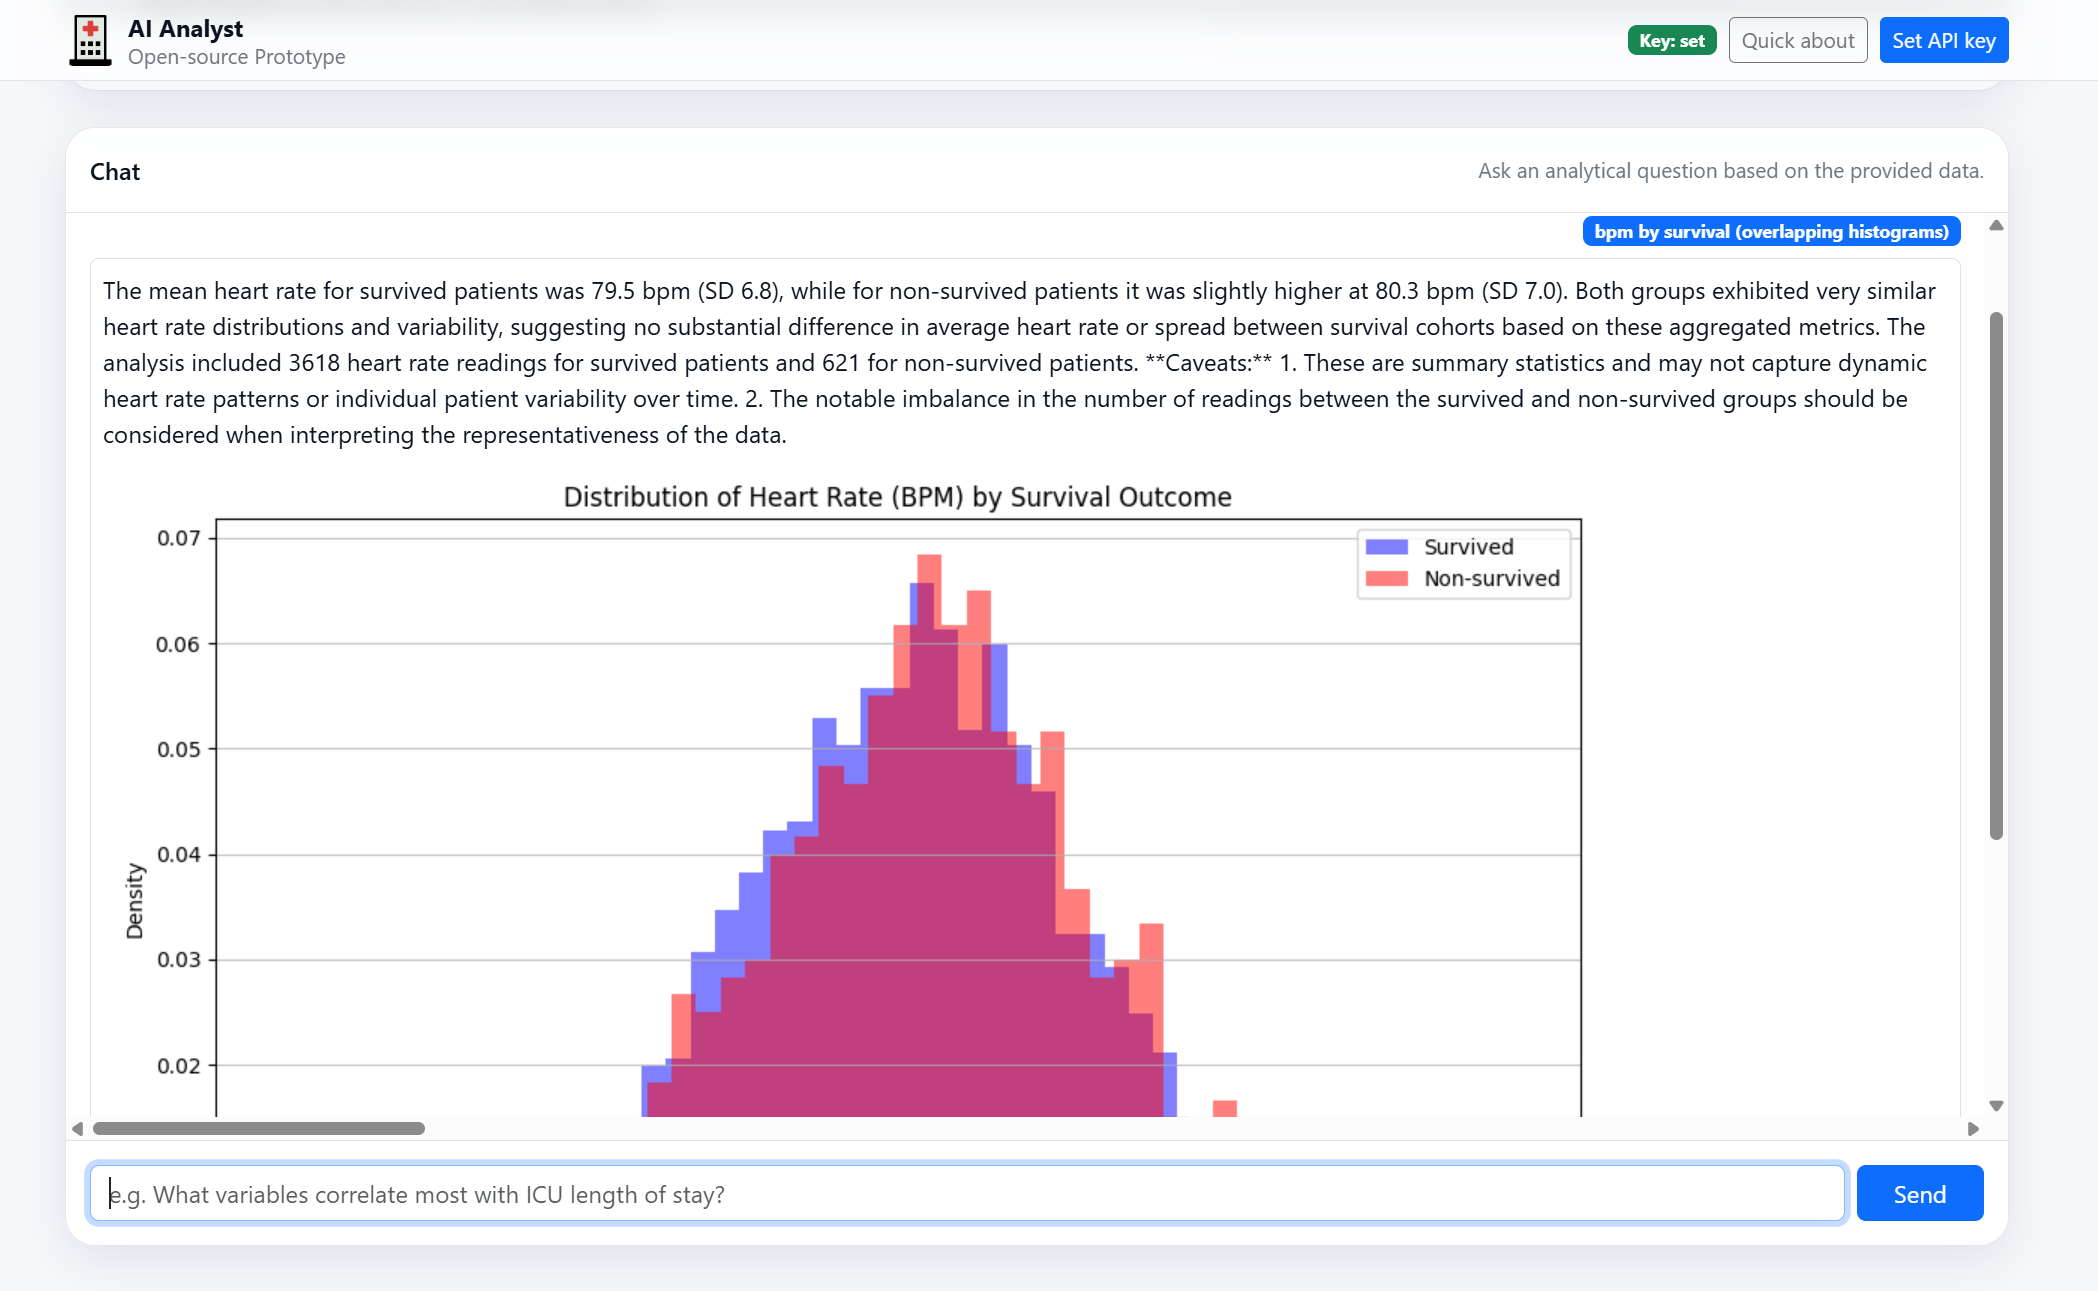Viewport: 2098px width, 1291px height.
Task: Click the Chat panel heading
Action: 115,172
